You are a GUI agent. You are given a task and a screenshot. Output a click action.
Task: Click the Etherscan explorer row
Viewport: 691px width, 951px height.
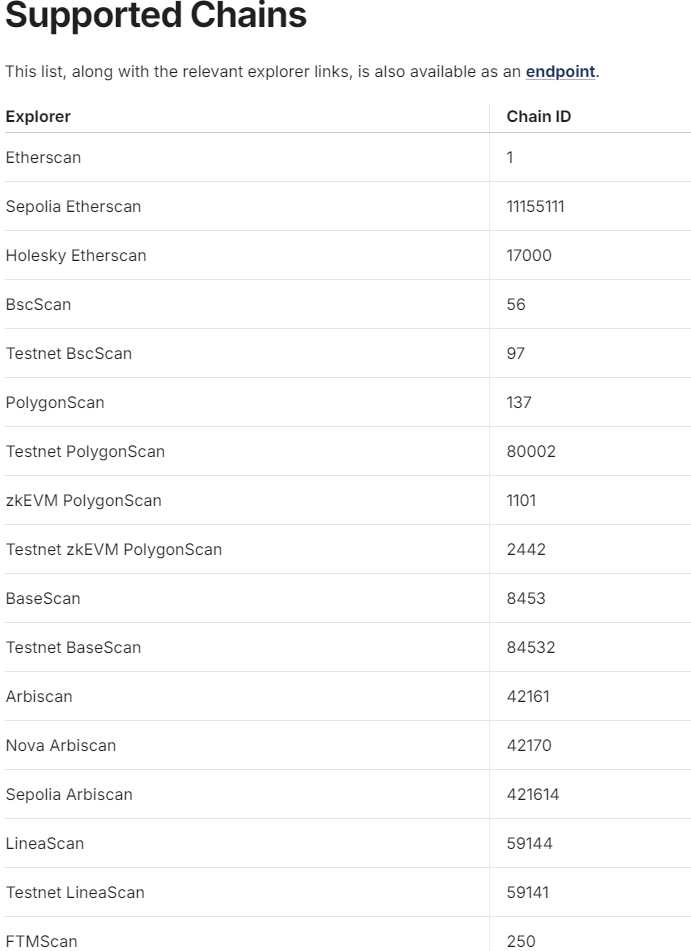pyautogui.click(x=43, y=158)
